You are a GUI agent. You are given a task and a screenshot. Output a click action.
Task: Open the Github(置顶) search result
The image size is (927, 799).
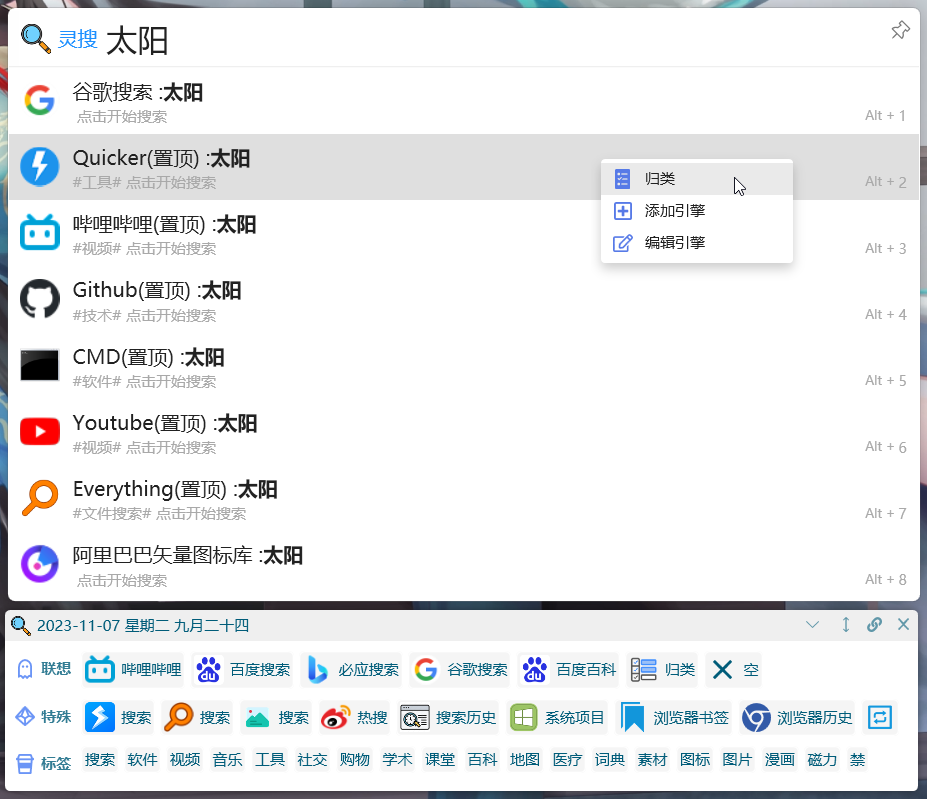[464, 299]
